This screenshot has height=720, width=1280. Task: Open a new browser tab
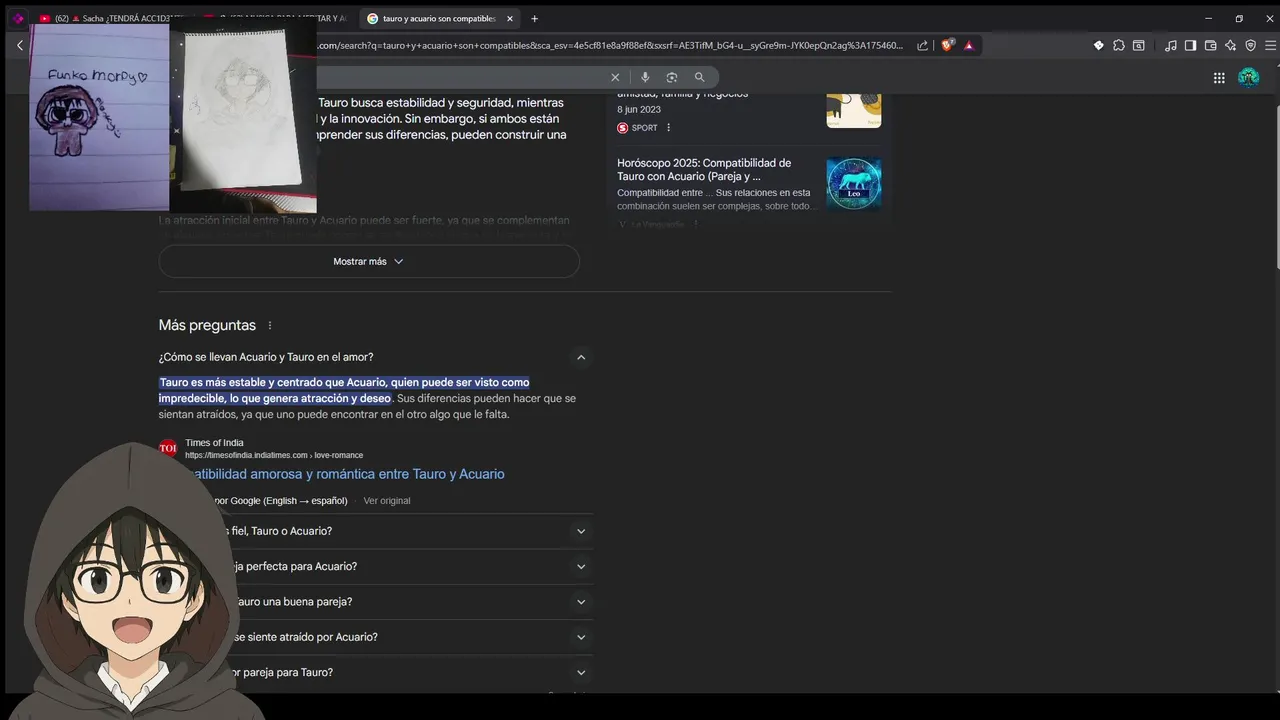tap(534, 18)
